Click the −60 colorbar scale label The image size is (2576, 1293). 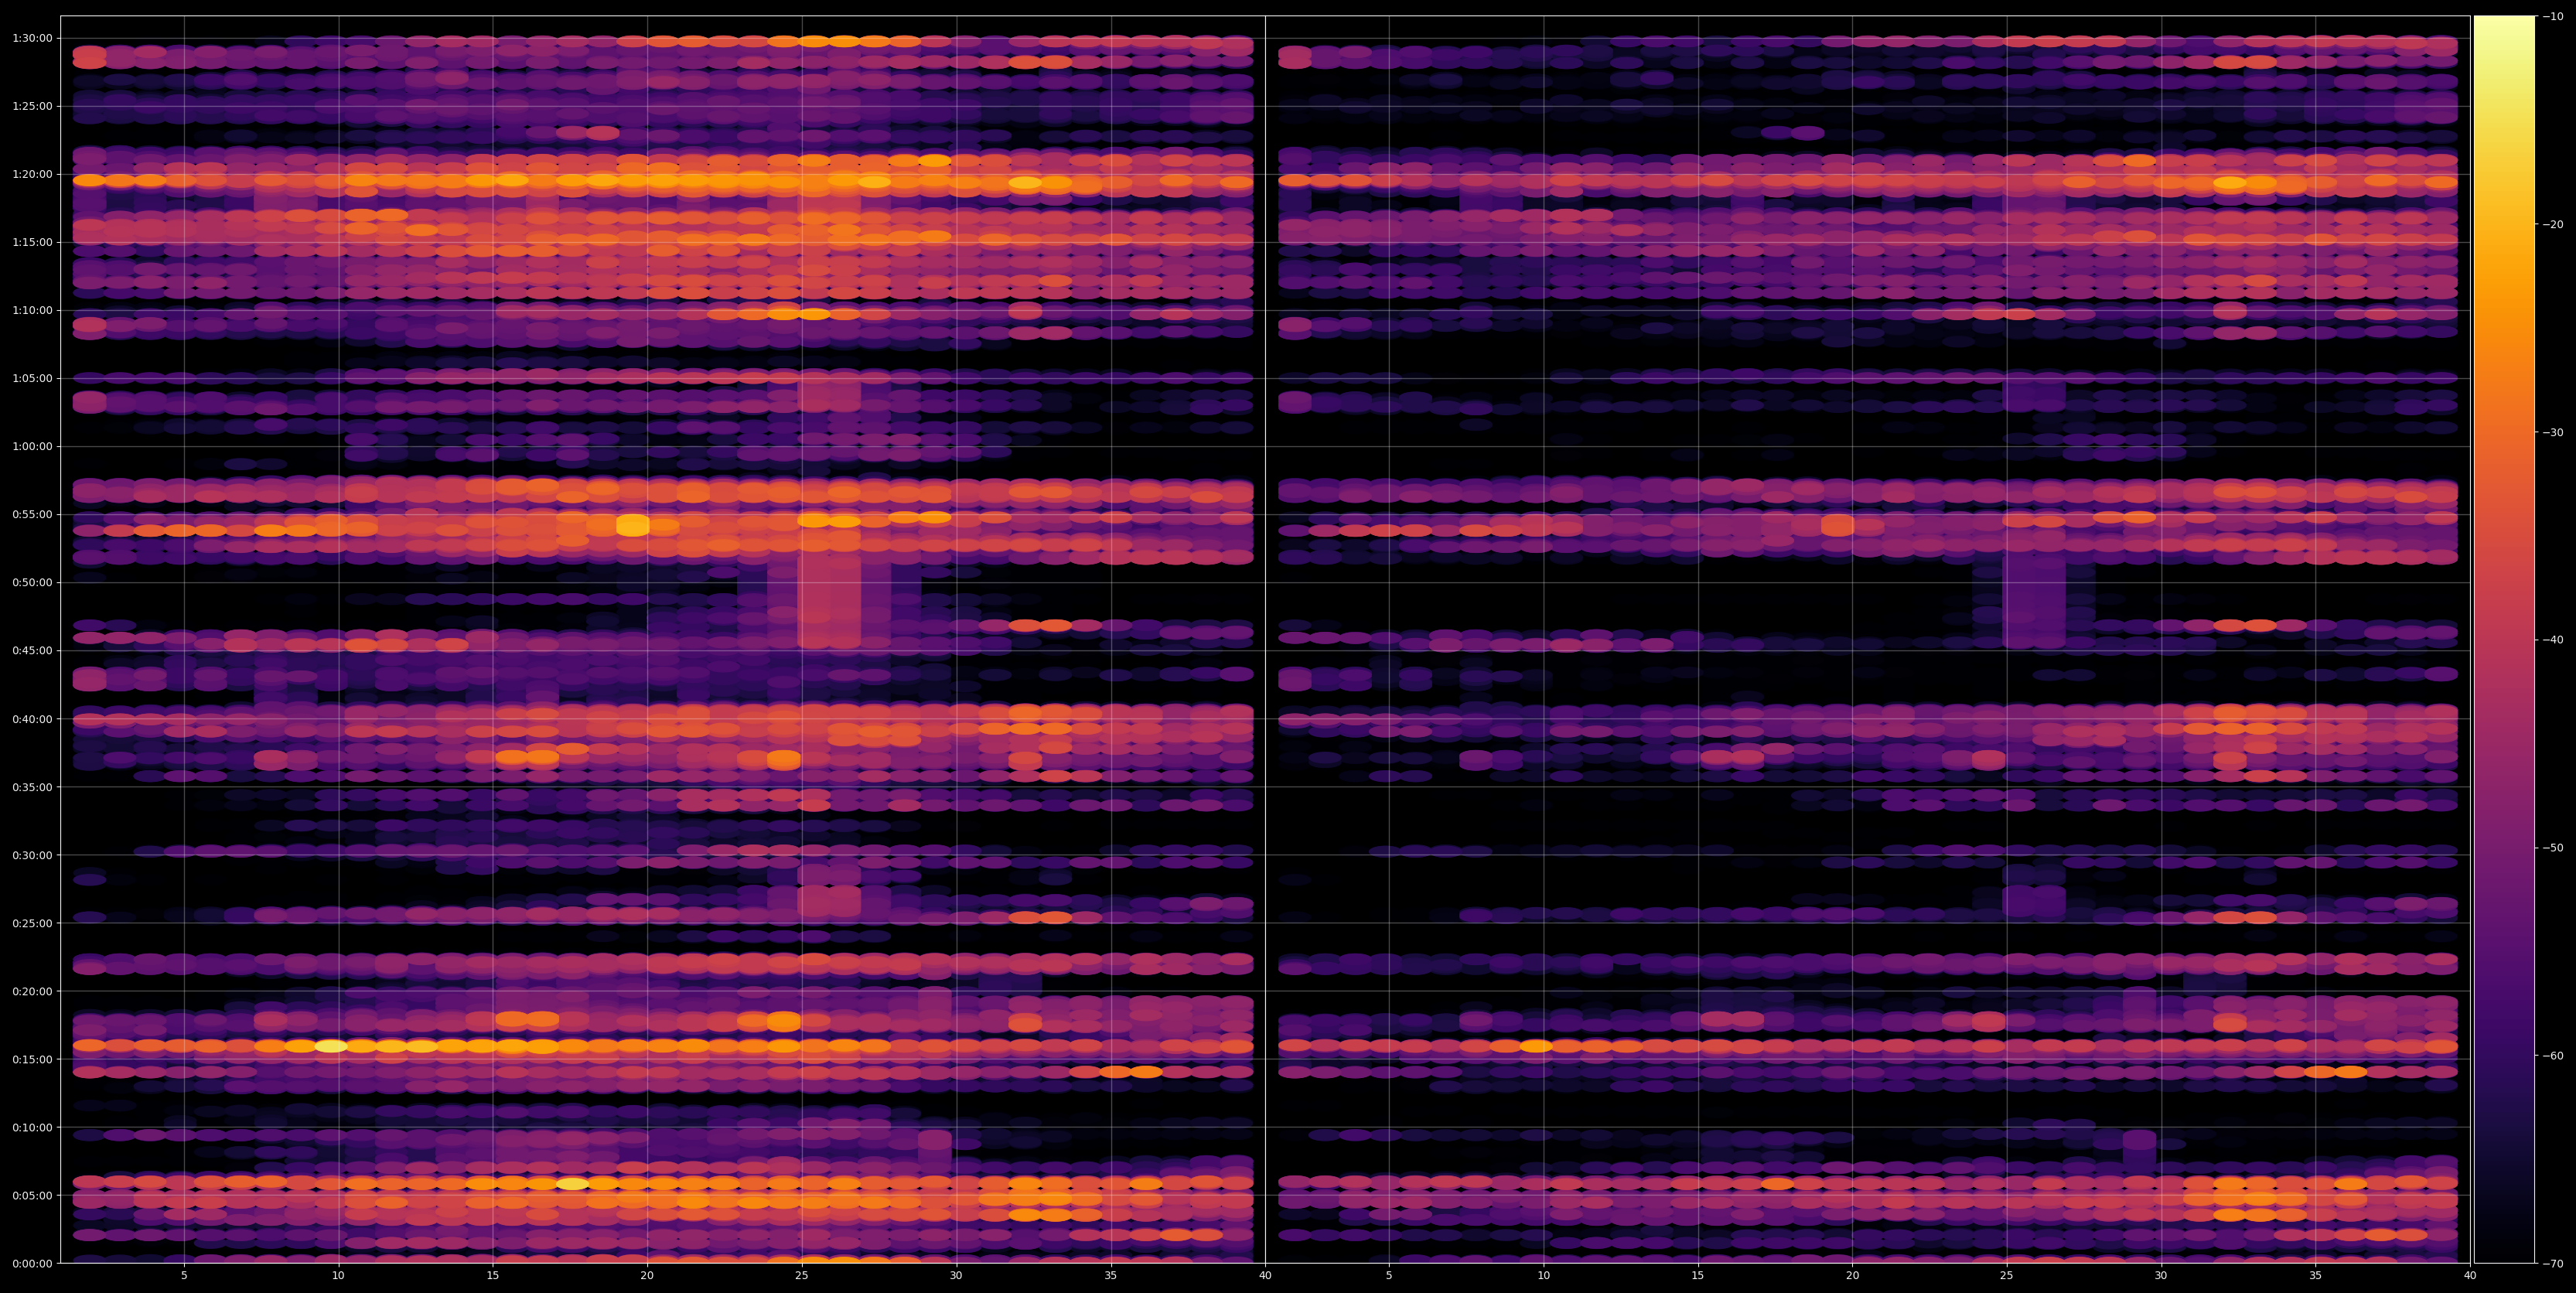(x=2553, y=1056)
